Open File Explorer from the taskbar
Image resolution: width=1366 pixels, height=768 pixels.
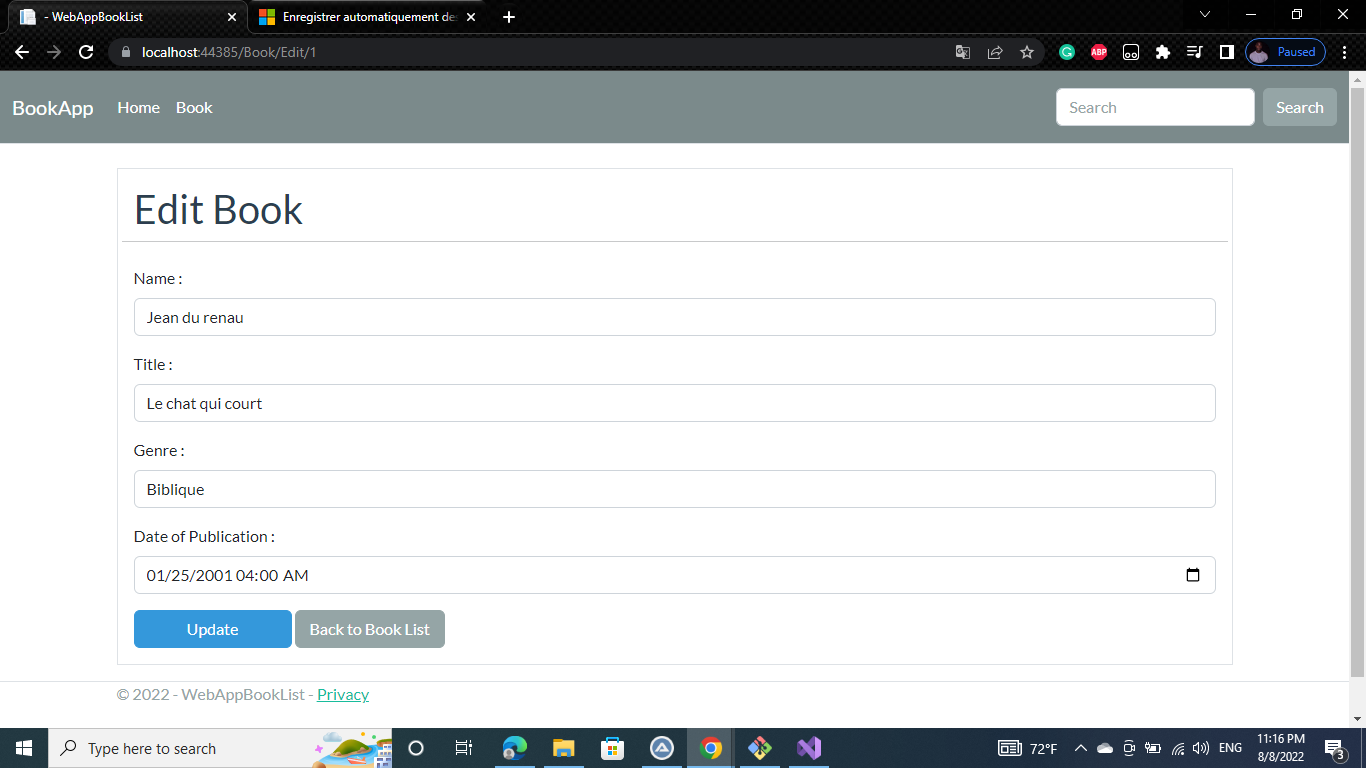[x=564, y=748]
